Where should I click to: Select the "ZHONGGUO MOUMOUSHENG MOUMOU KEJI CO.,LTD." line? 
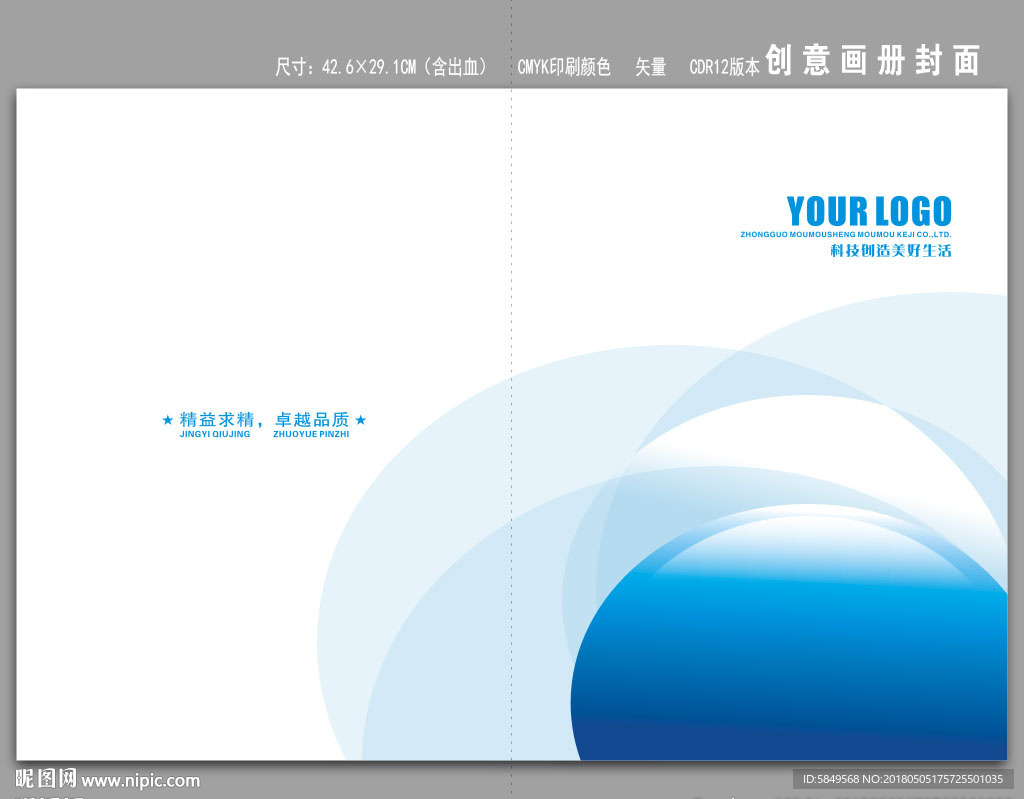[x=846, y=235]
